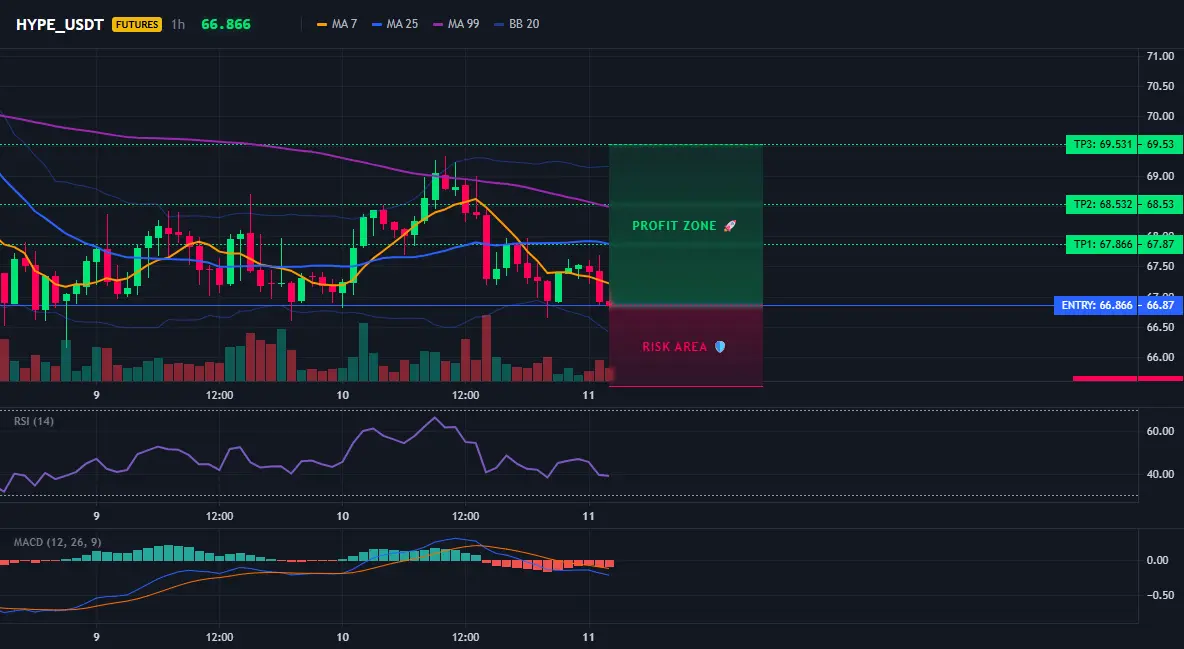Screen dimensions: 1184x649
Task: Toggle the MA 25 legend item
Action: tap(396, 24)
